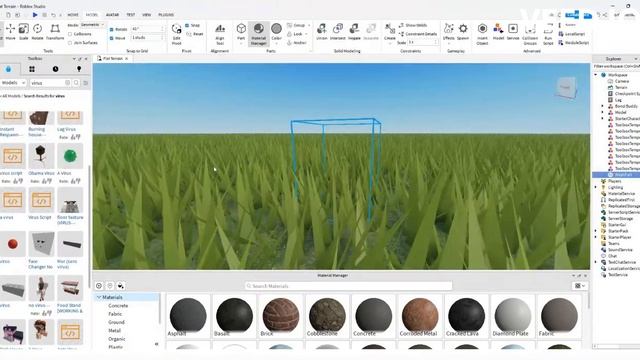Expand the Lighting node in Explorer

coord(596,187)
